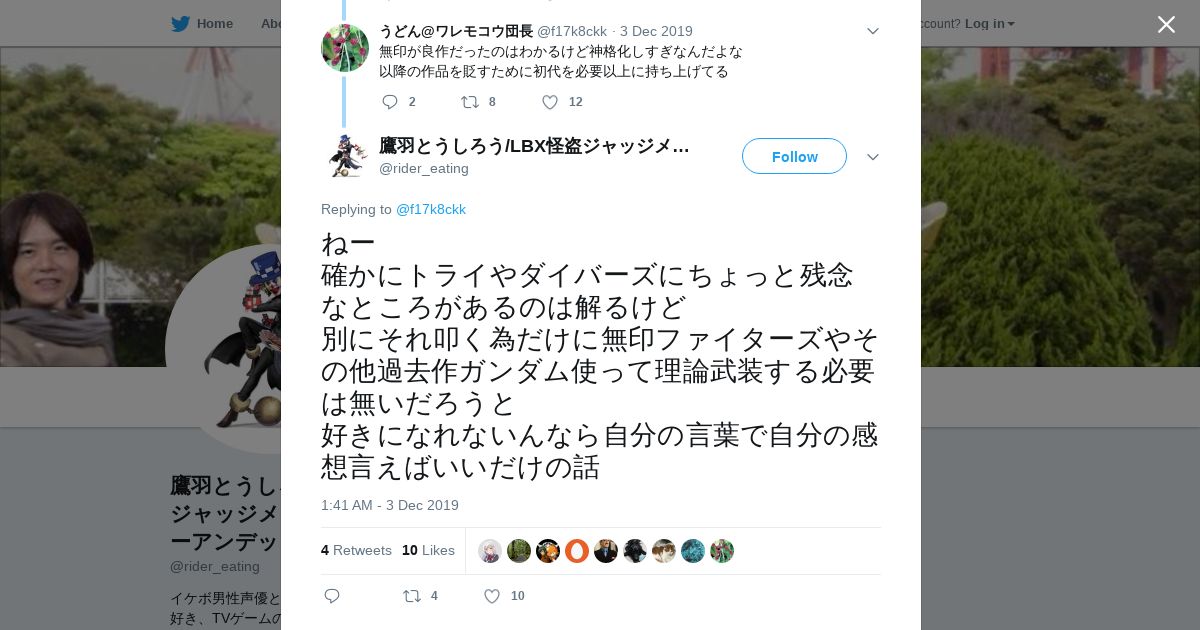Close the tweet overlay with the X
1200x630 pixels.
(1166, 24)
